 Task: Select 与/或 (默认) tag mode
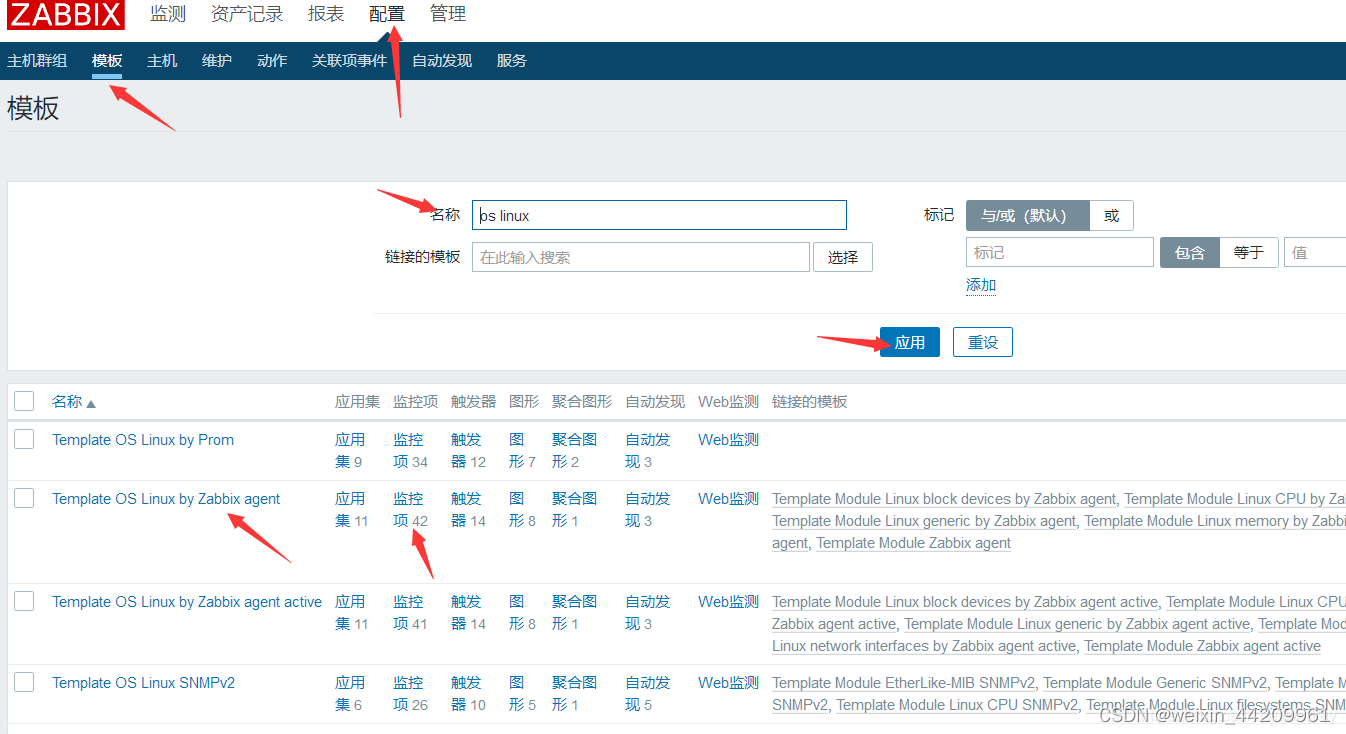point(1027,215)
